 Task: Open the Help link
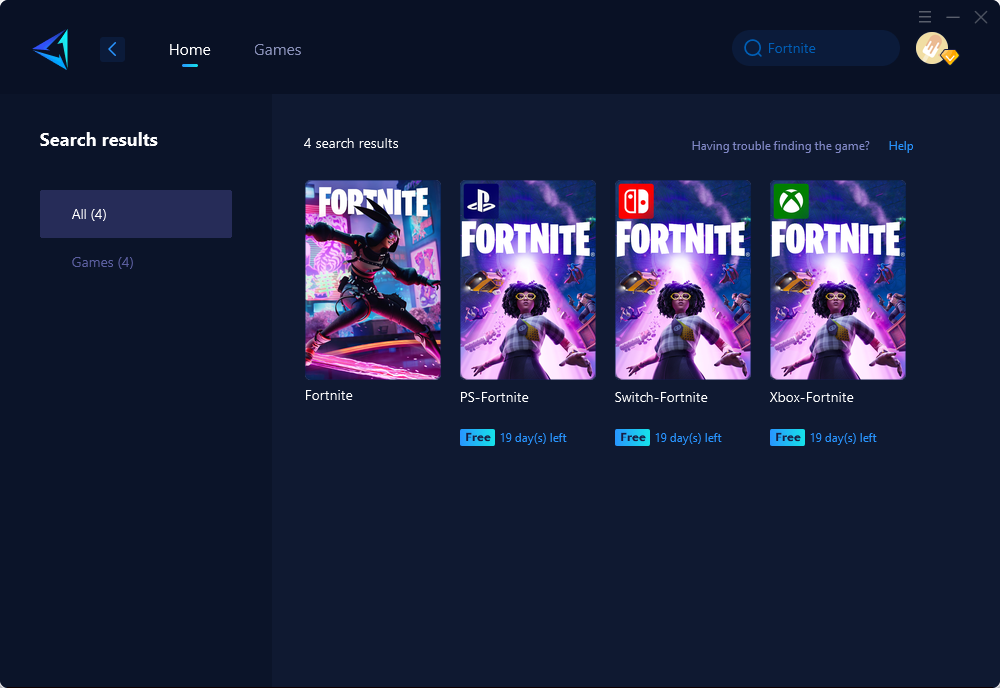click(900, 146)
